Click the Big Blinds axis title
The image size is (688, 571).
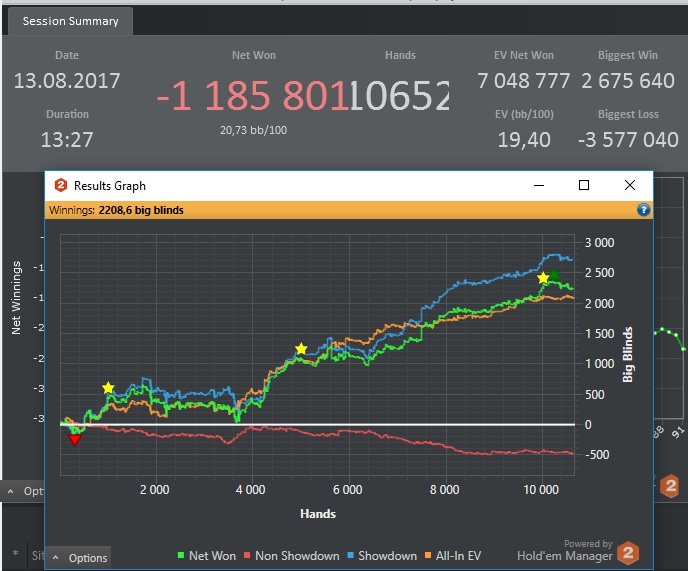pyautogui.click(x=628, y=354)
